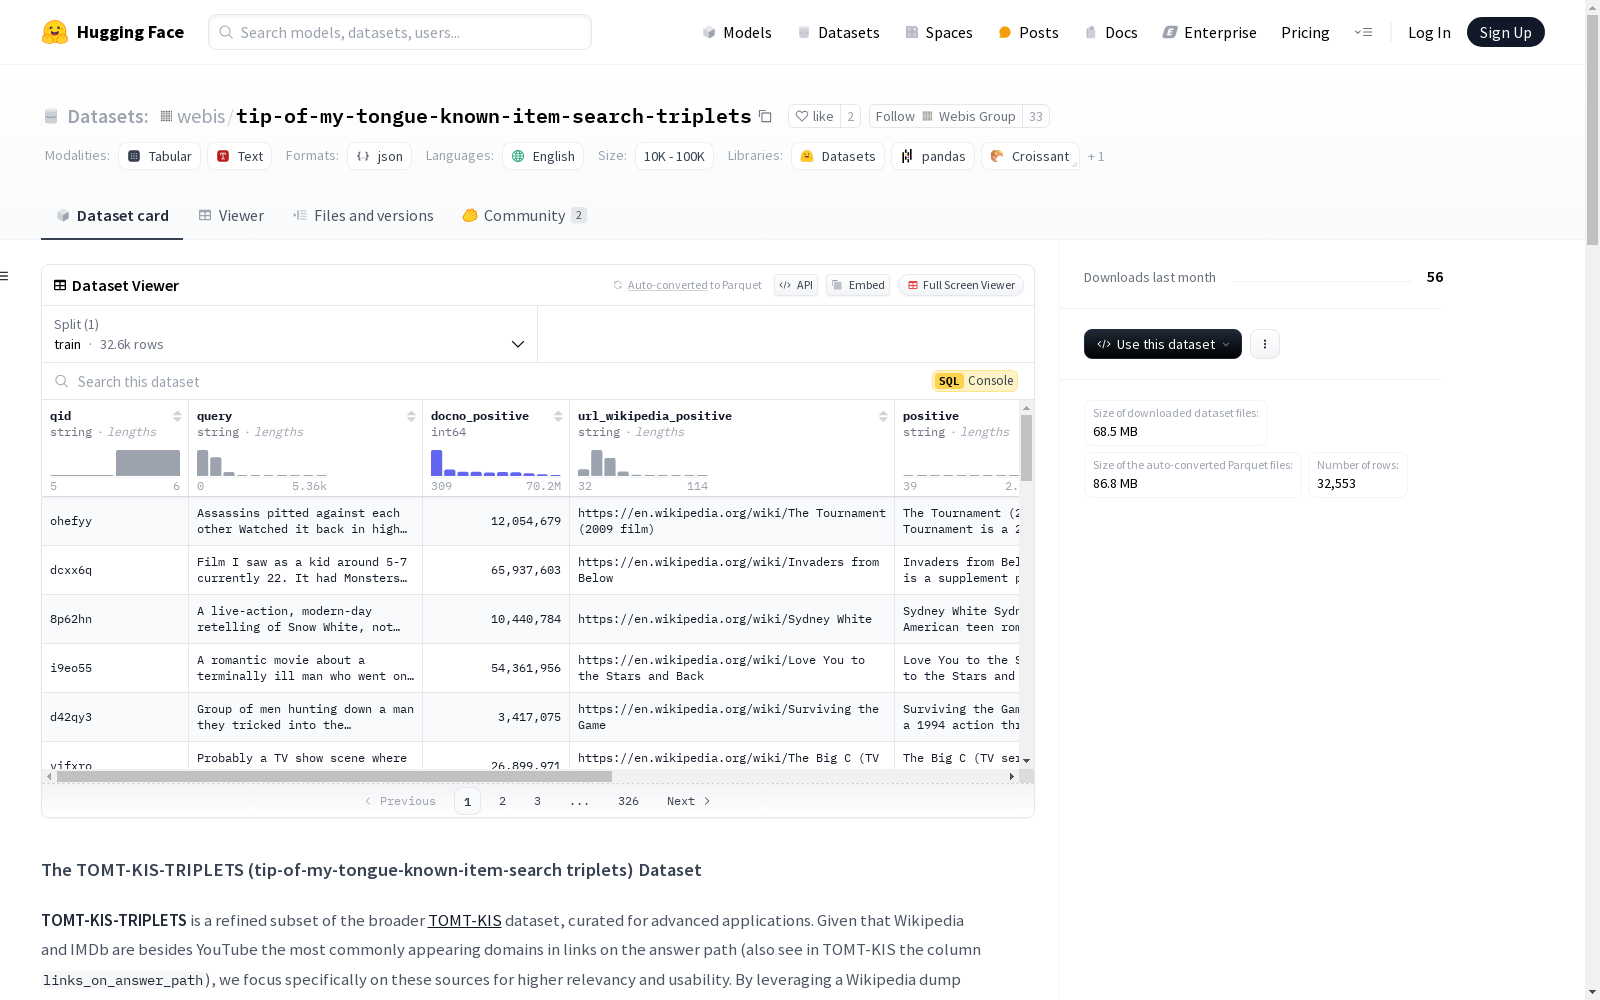Go to Datasets in the navigation

coord(838,32)
